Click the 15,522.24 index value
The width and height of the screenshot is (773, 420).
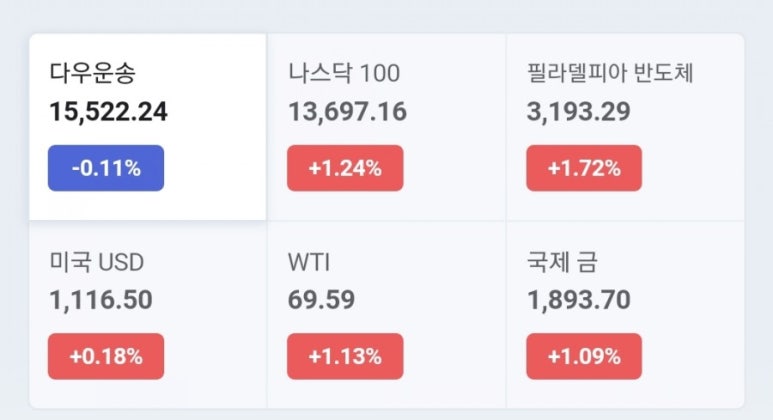(108, 112)
